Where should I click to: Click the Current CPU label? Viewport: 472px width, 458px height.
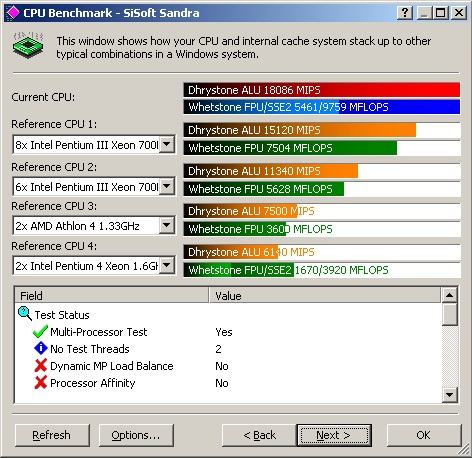tap(43, 97)
